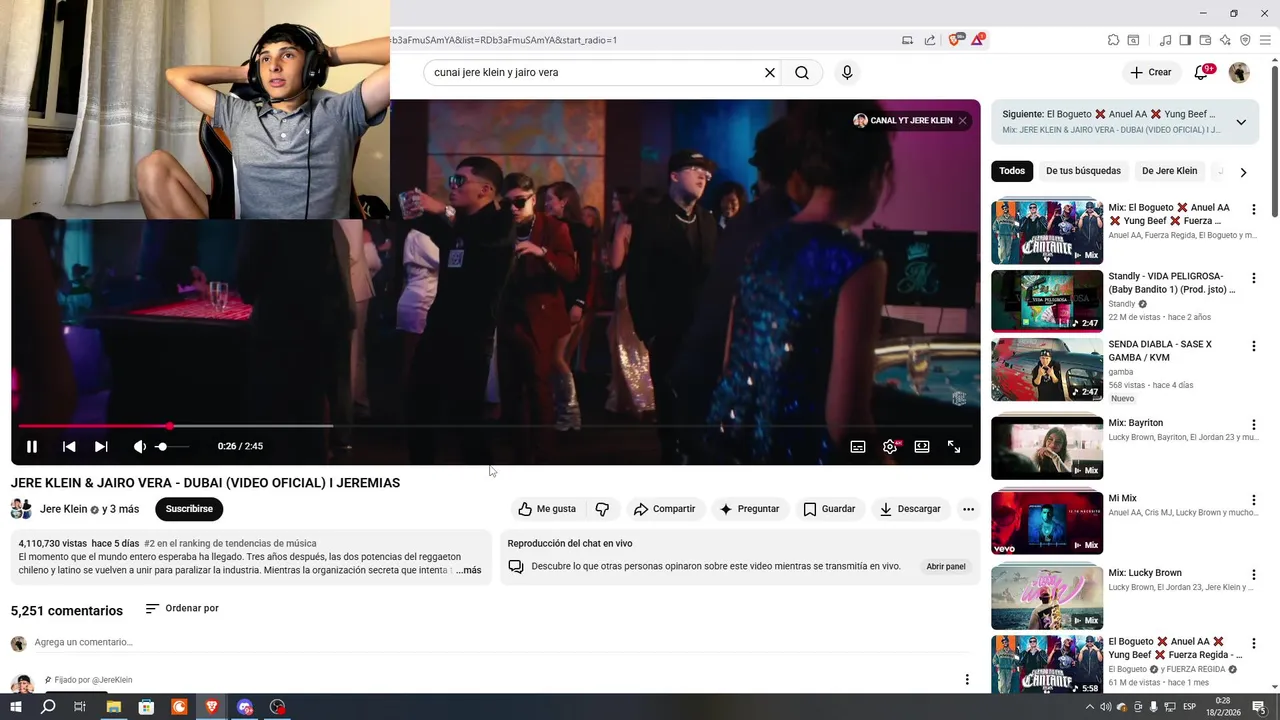Click the Brave Rewards triangle icon
Image resolution: width=1280 pixels, height=720 pixels.
coord(977,40)
